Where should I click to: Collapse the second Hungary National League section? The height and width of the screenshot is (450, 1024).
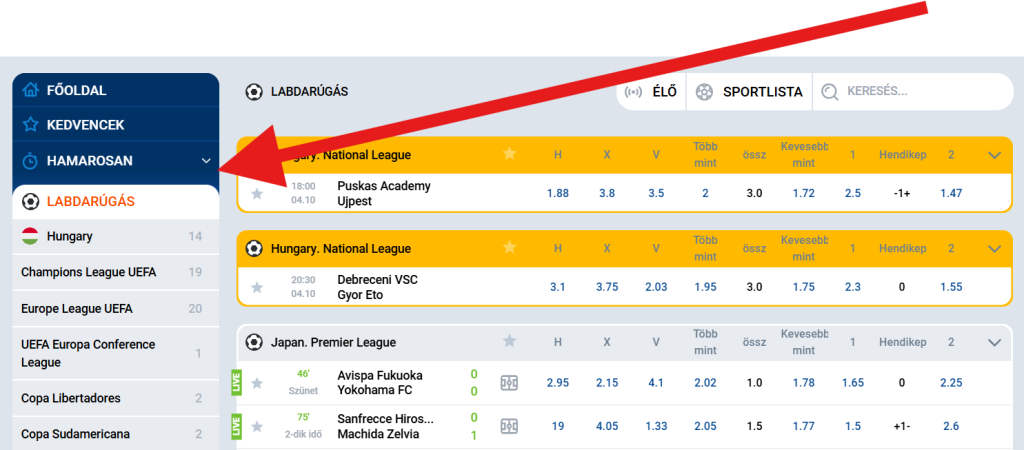tap(994, 248)
